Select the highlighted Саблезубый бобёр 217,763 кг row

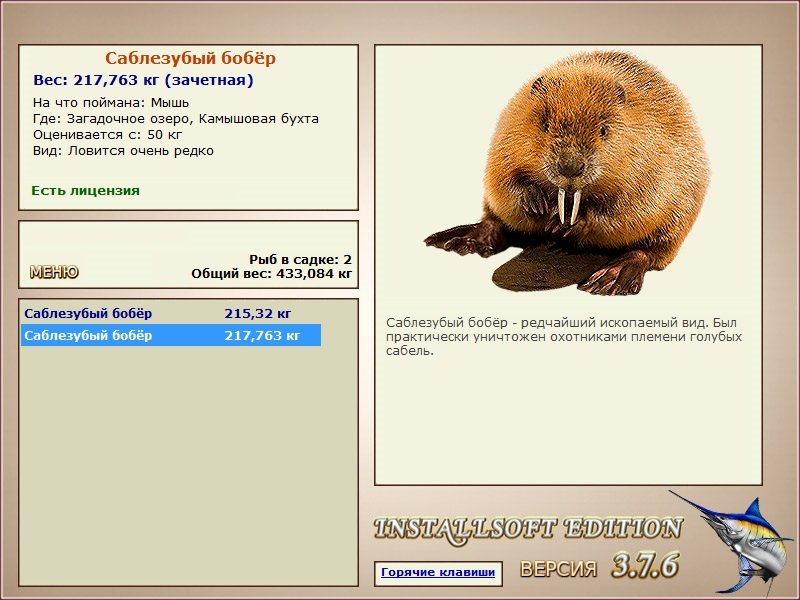point(171,335)
